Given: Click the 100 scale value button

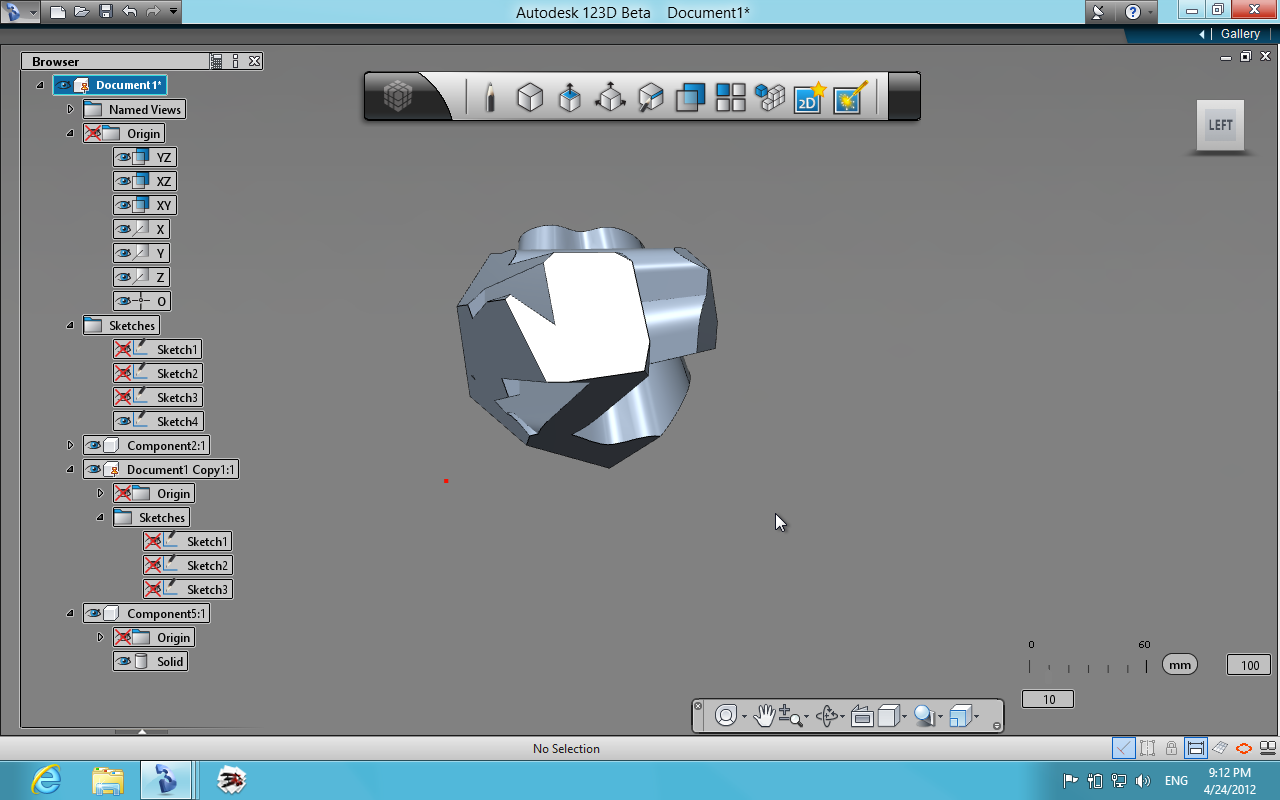Looking at the screenshot, I should (x=1248, y=663).
